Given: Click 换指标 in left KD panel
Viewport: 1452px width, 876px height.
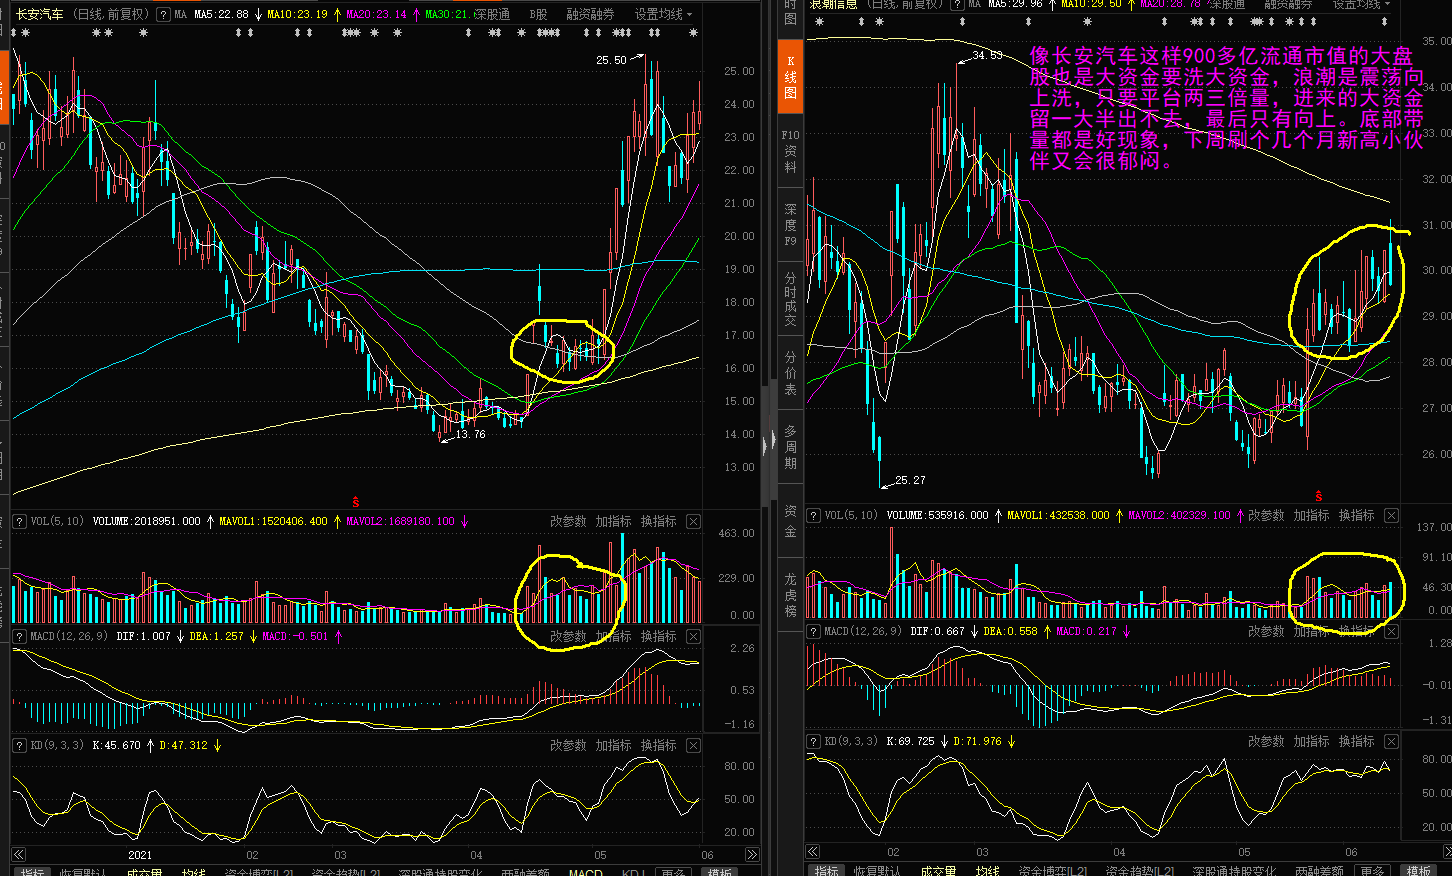Looking at the screenshot, I should [x=658, y=745].
